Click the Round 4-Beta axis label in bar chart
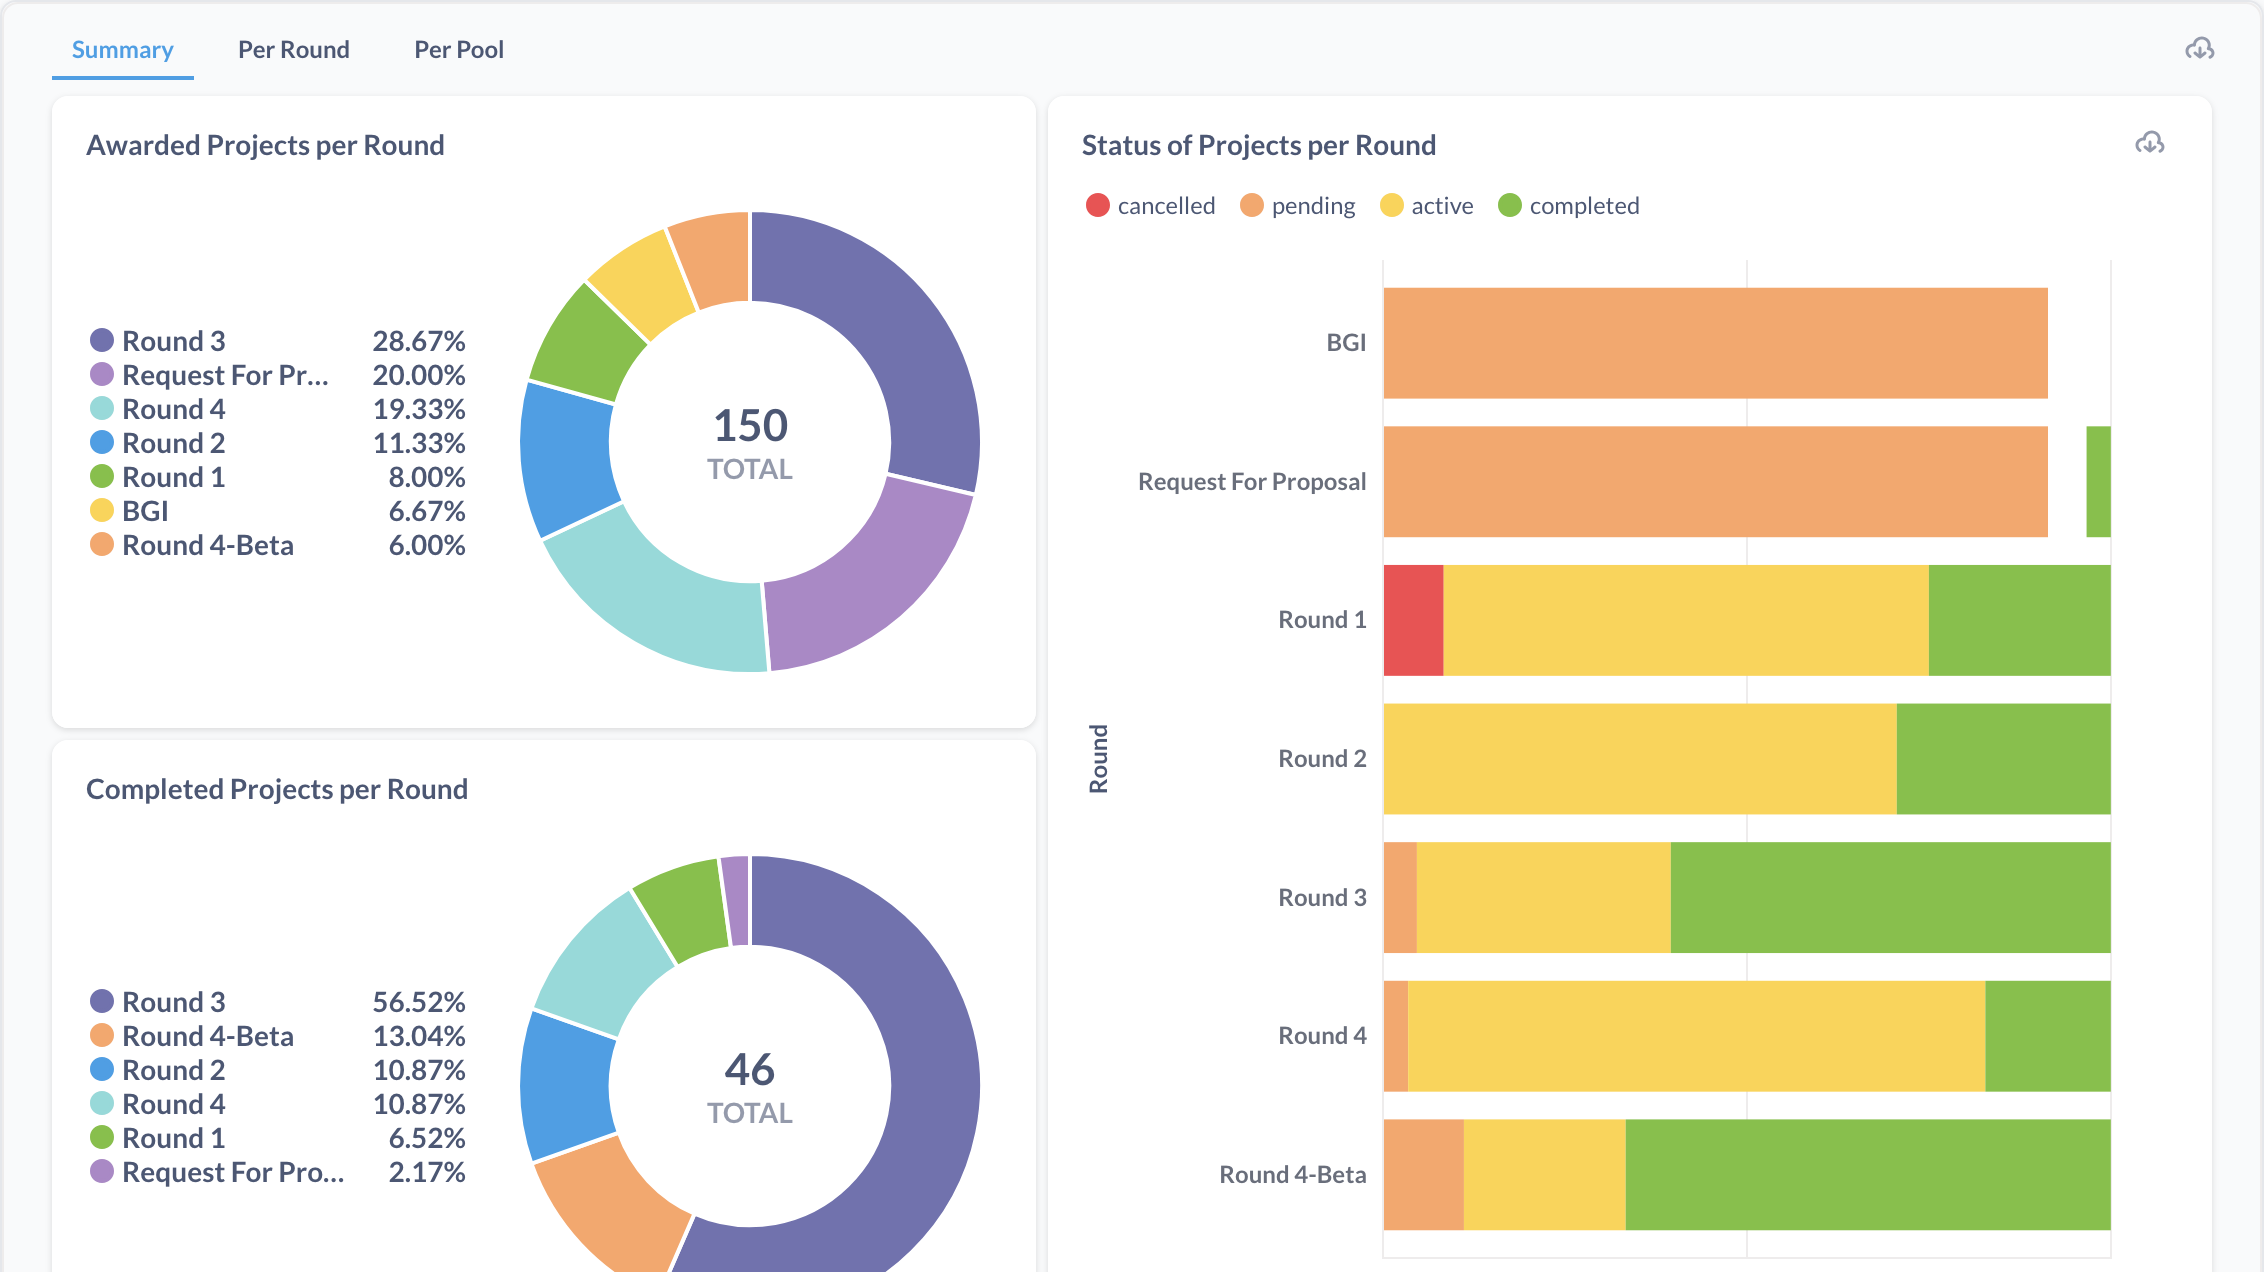2264x1272 pixels. (1293, 1175)
